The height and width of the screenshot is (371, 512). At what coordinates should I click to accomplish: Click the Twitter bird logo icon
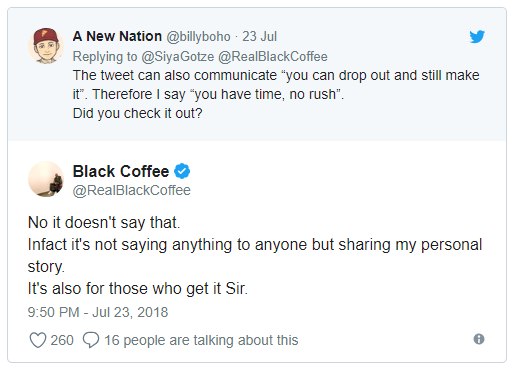pos(477,36)
